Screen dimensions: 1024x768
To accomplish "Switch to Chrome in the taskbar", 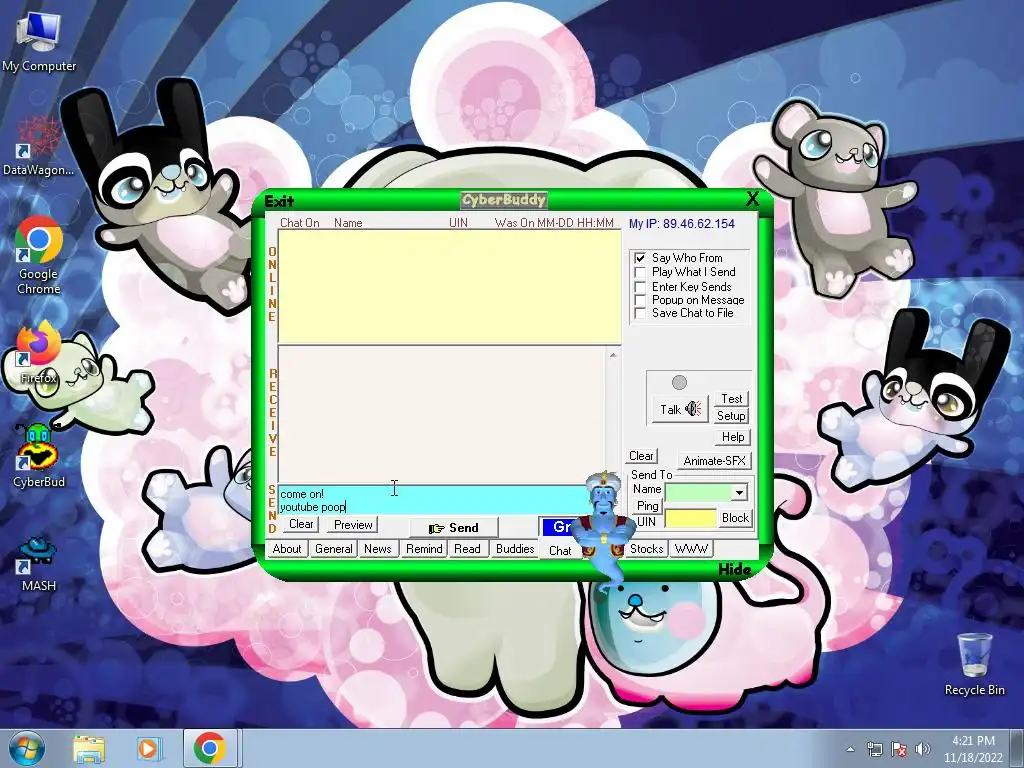I will [209, 748].
